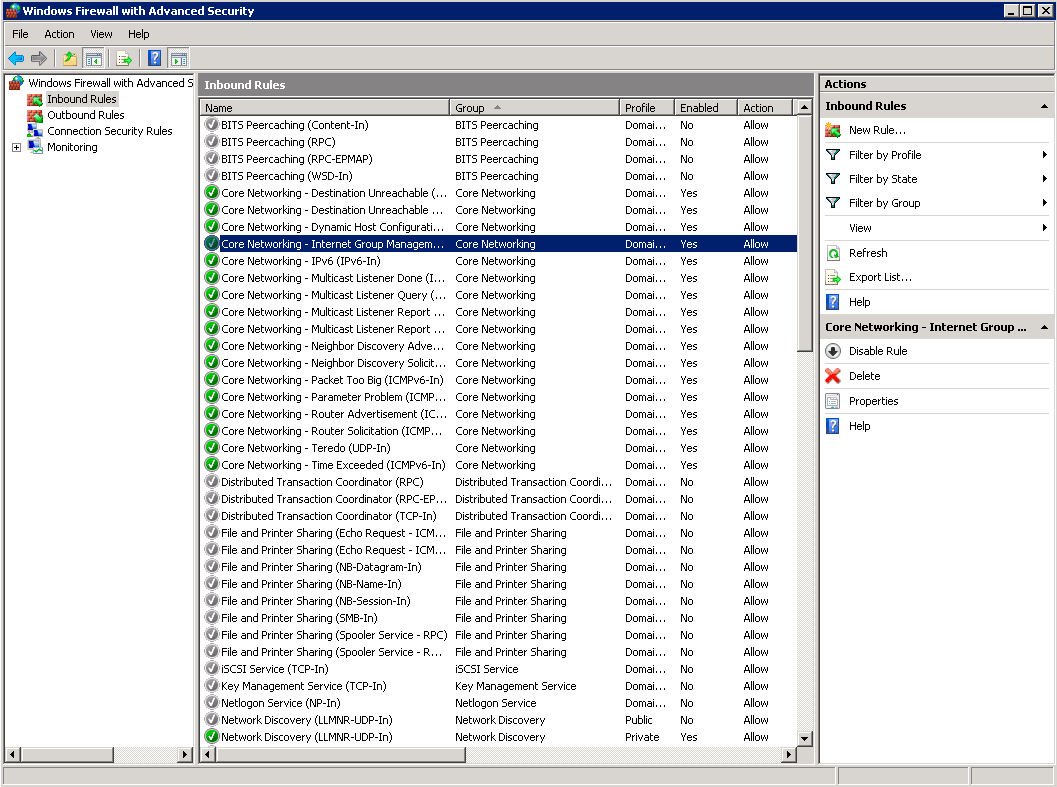Open the File menu
Viewport: 1057px width, 787px height.
tap(20, 34)
